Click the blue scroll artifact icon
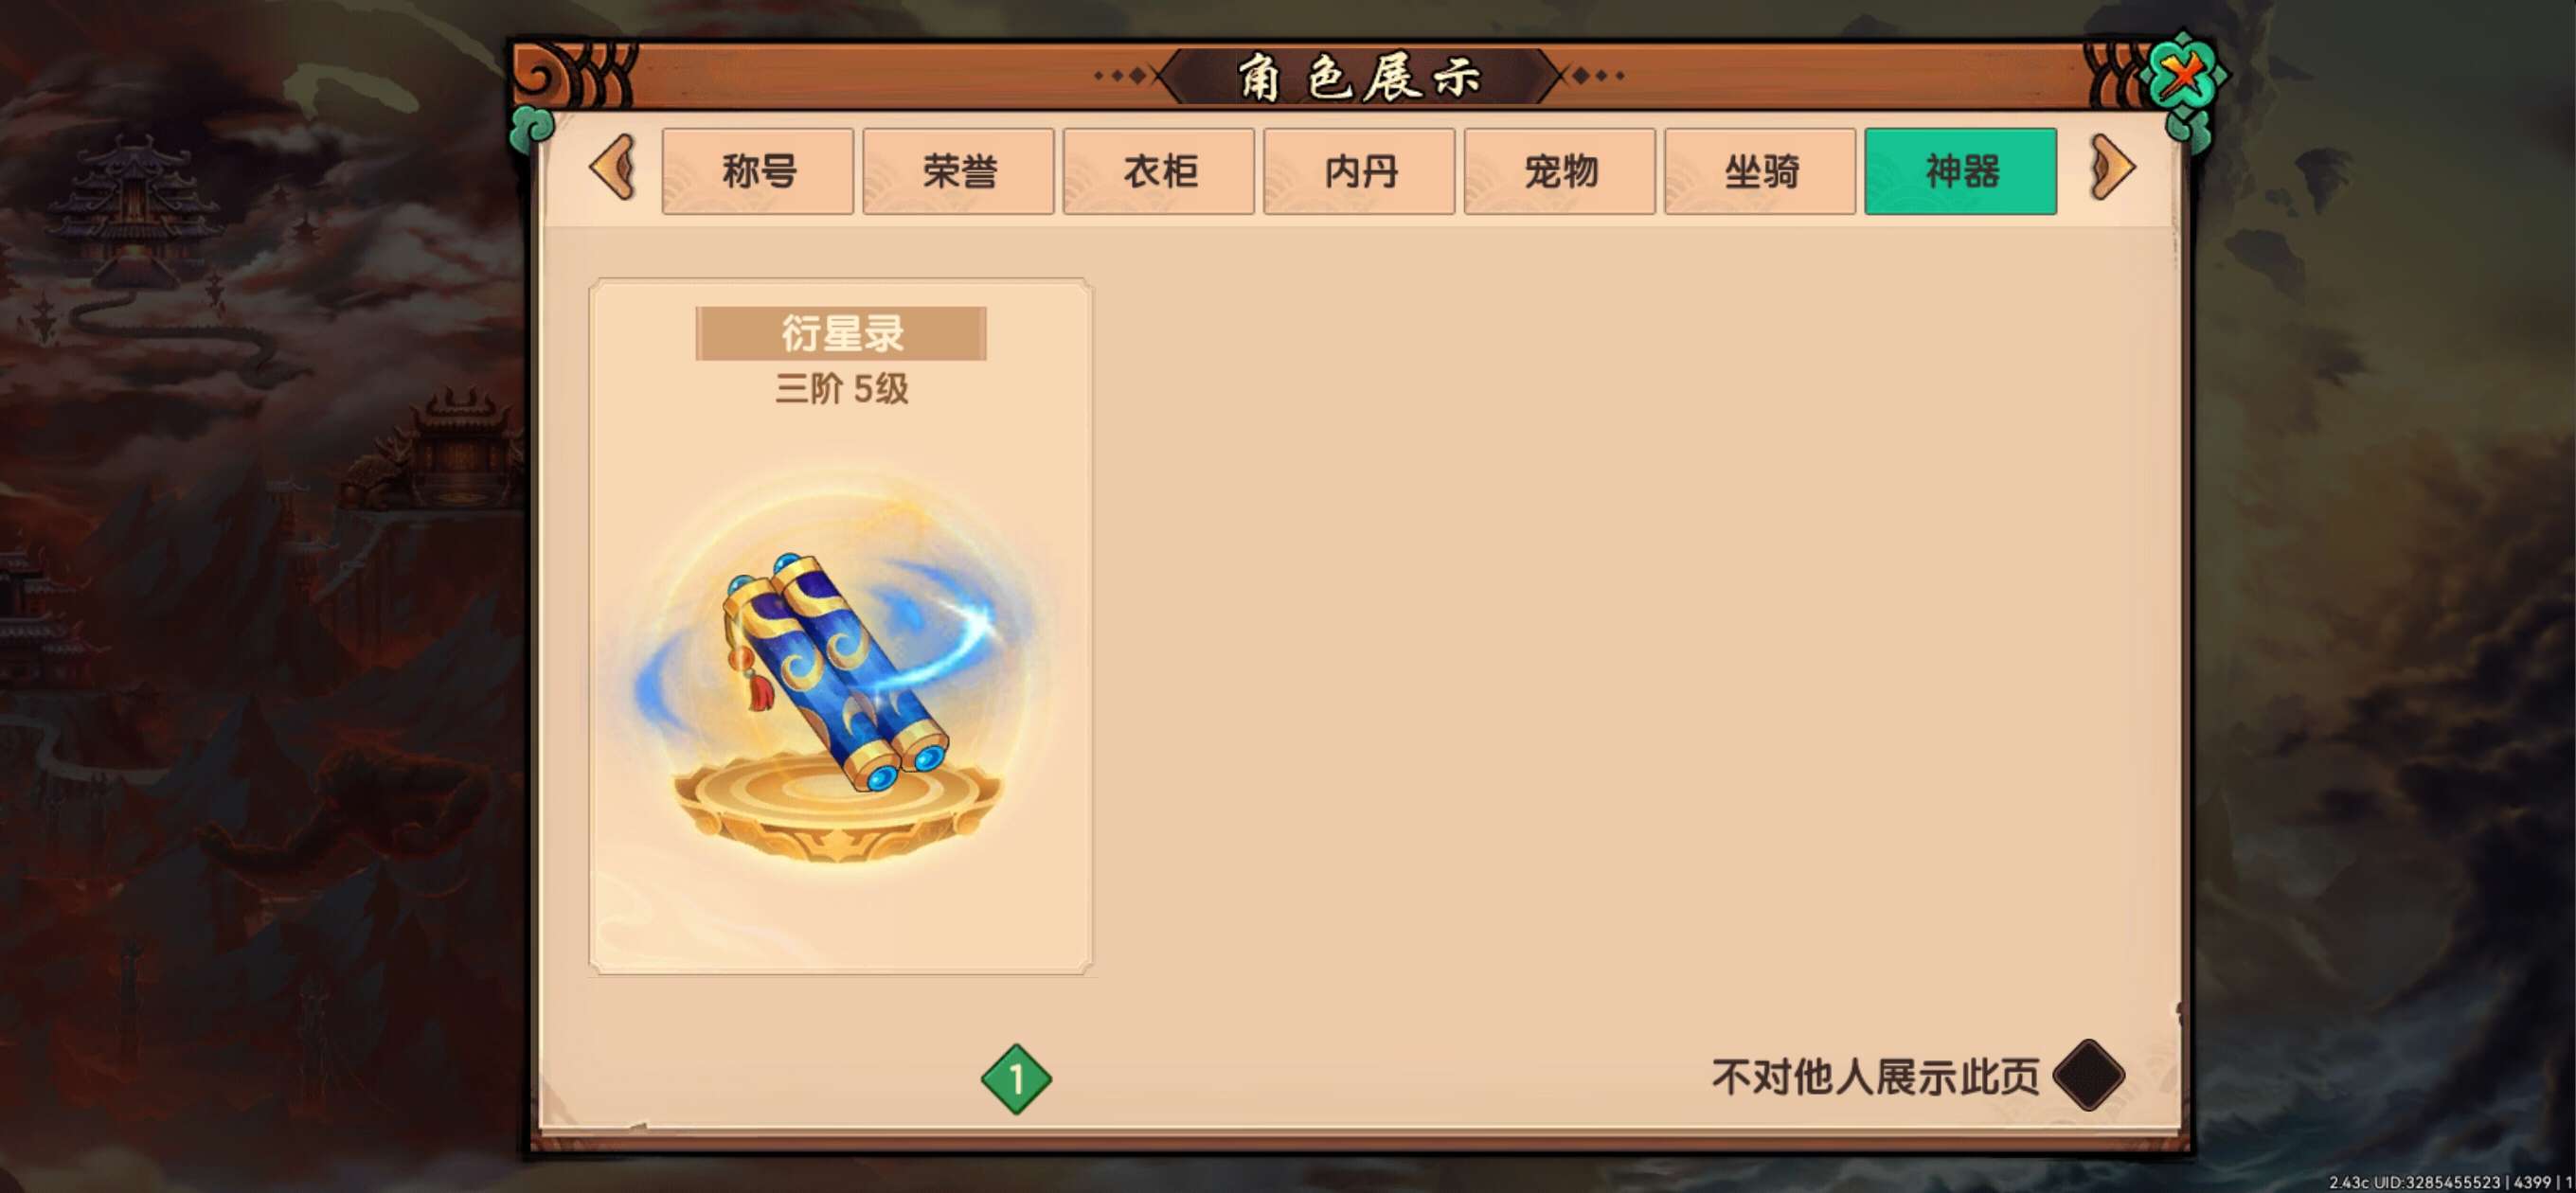2576x1193 pixels. tap(836, 672)
